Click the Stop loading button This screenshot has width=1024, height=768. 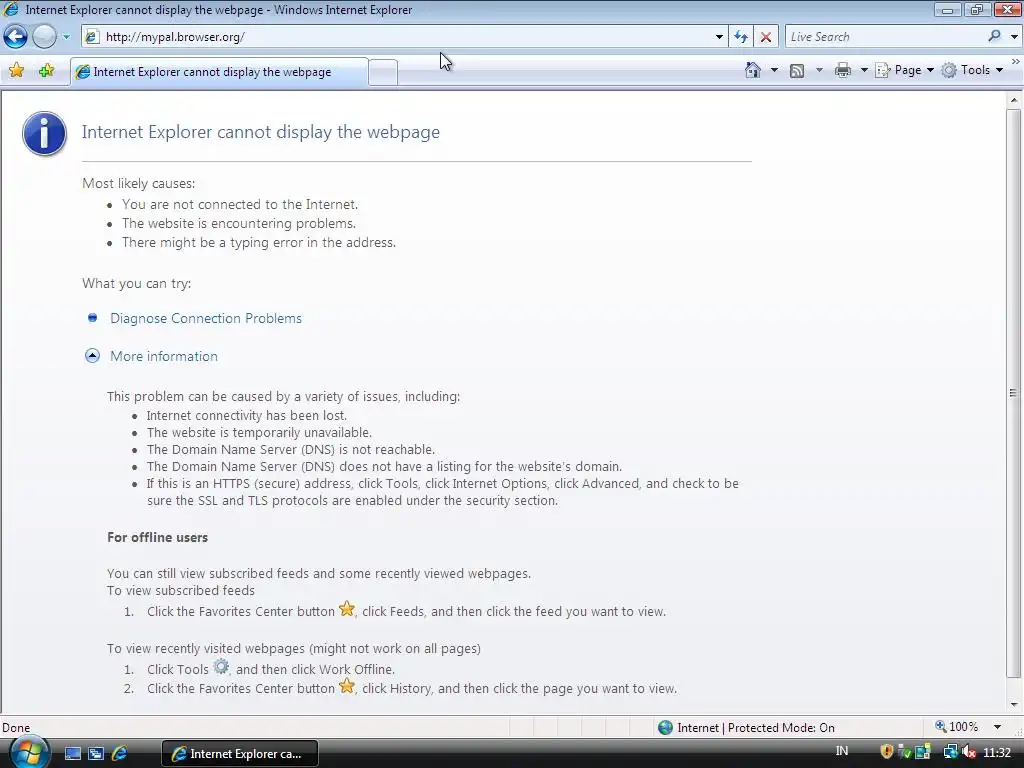pyautogui.click(x=766, y=37)
